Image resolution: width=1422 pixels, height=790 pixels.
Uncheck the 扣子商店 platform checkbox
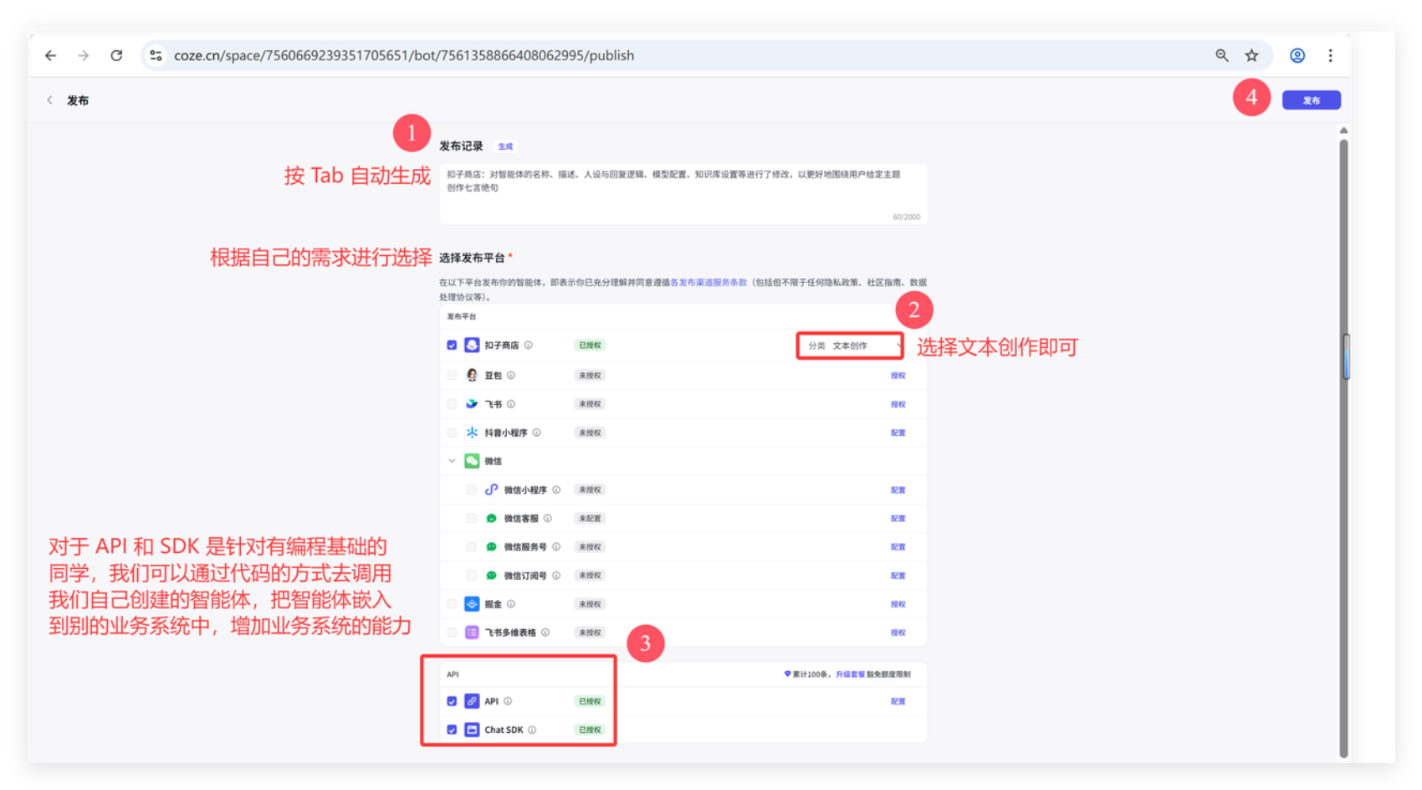pyautogui.click(x=452, y=345)
